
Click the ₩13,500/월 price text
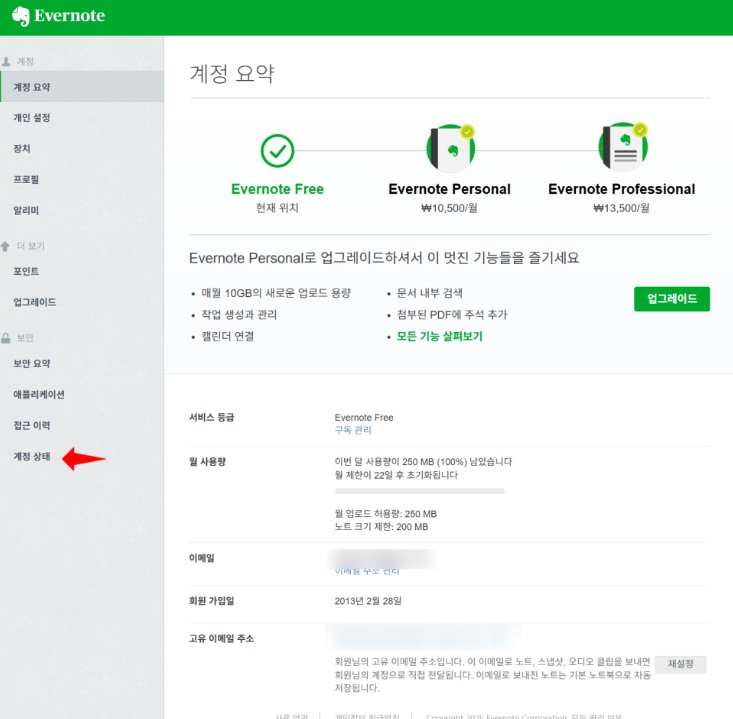[x=621, y=208]
